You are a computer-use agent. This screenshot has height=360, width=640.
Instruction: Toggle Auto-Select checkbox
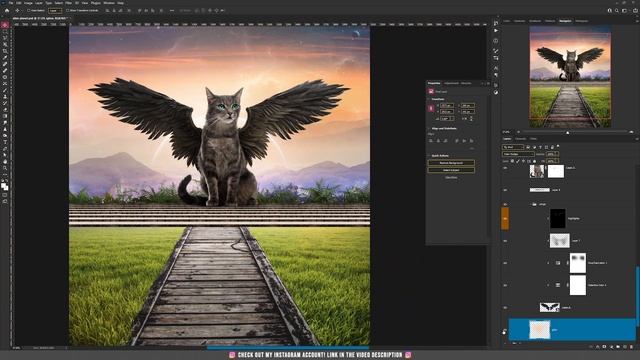click(x=29, y=10)
